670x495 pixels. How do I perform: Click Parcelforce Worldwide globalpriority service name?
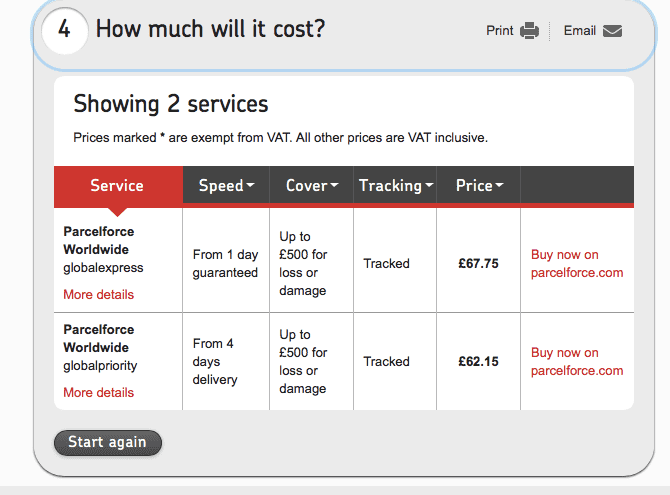[100, 347]
